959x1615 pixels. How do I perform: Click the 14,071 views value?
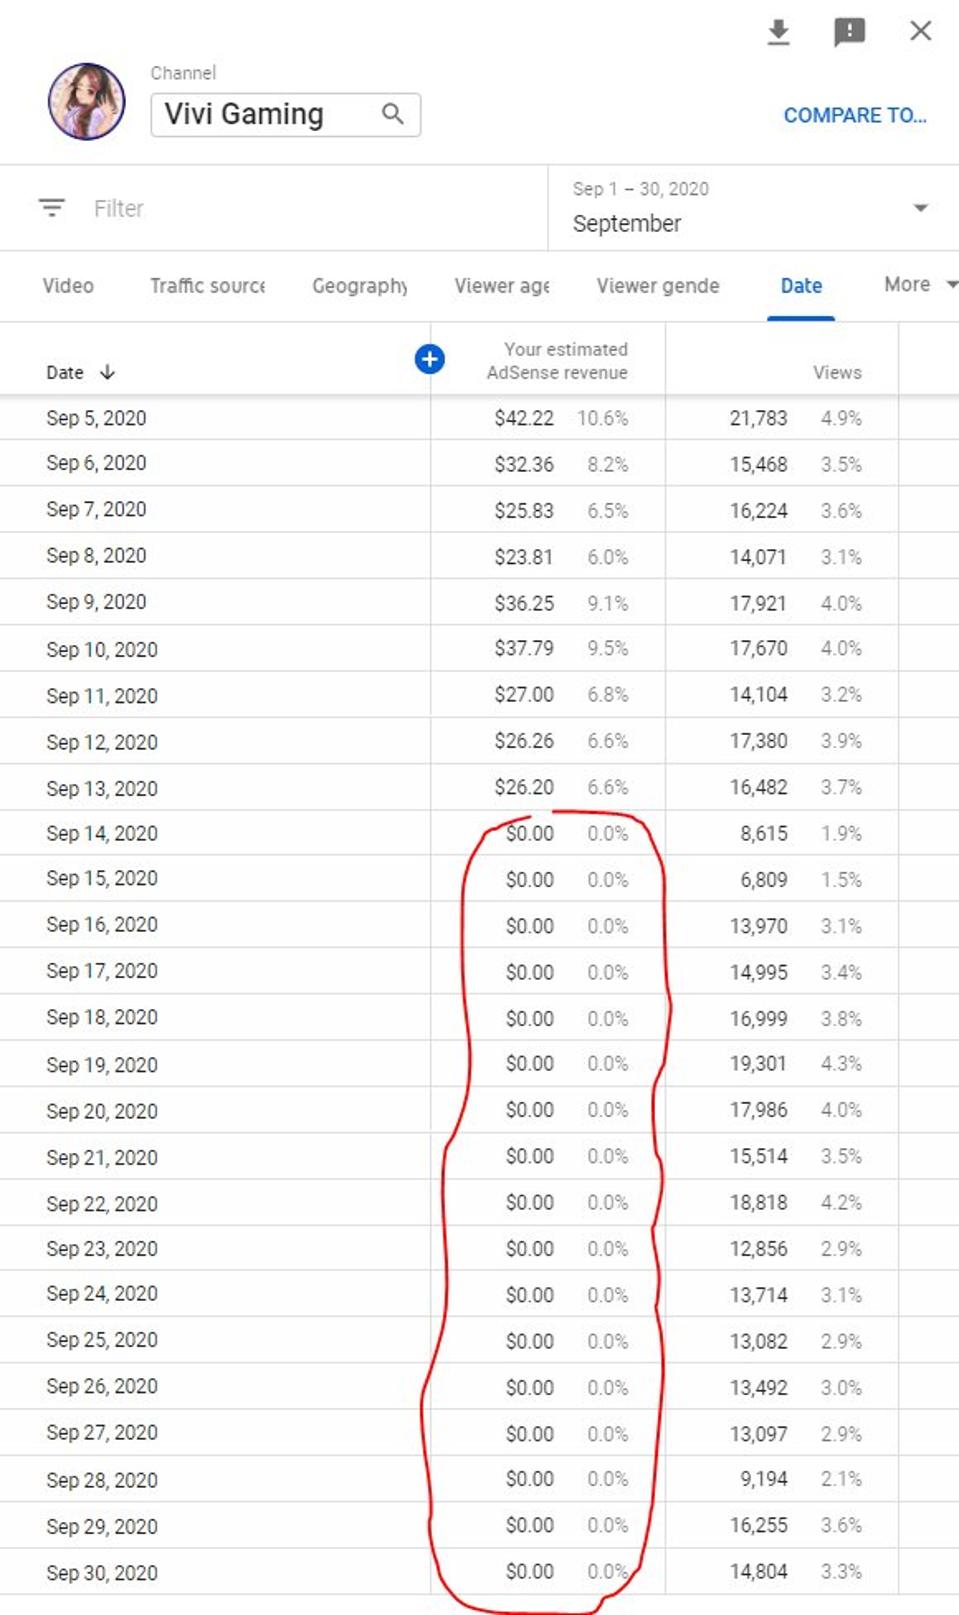[758, 557]
